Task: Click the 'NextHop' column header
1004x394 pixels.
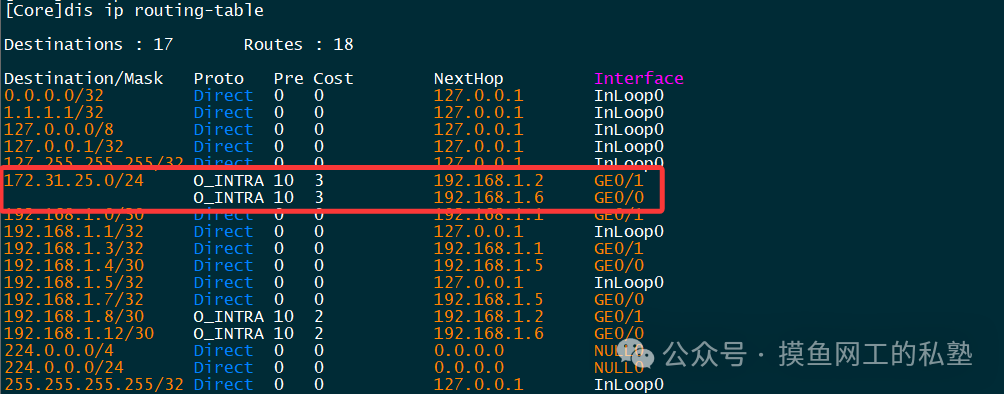Action: pyautogui.click(x=469, y=79)
